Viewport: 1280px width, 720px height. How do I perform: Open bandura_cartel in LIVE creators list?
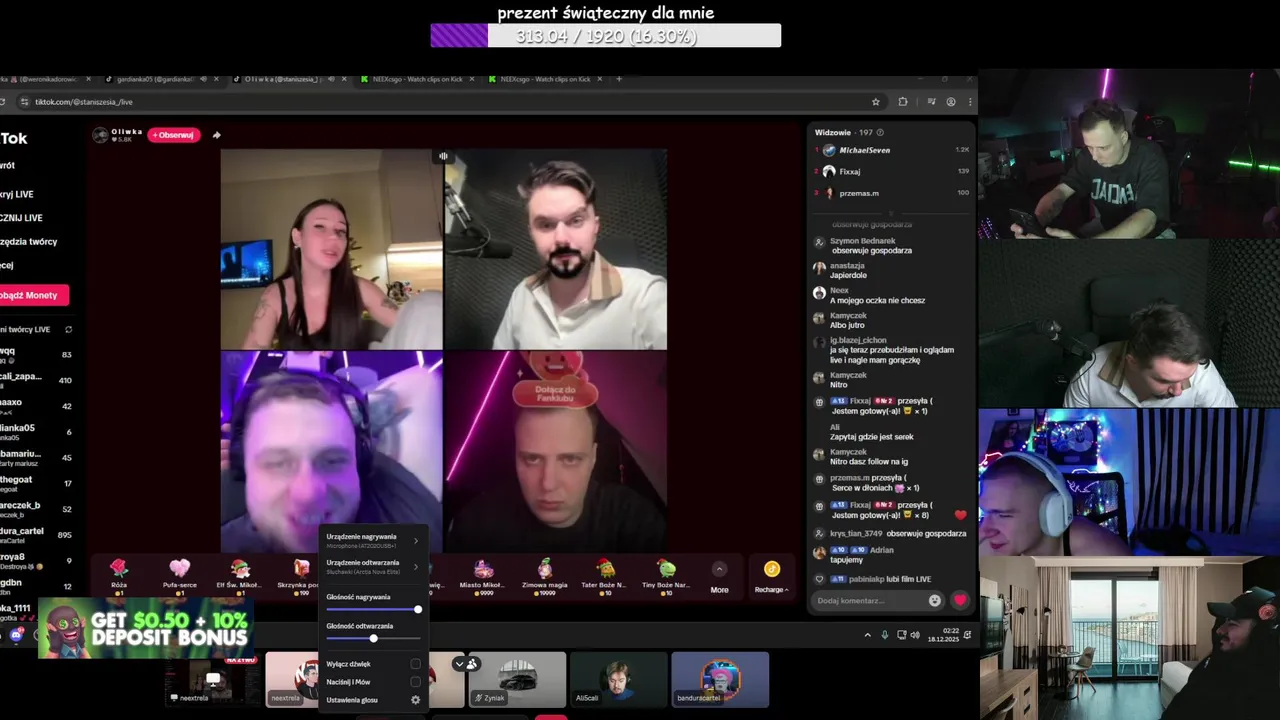pos(37,534)
